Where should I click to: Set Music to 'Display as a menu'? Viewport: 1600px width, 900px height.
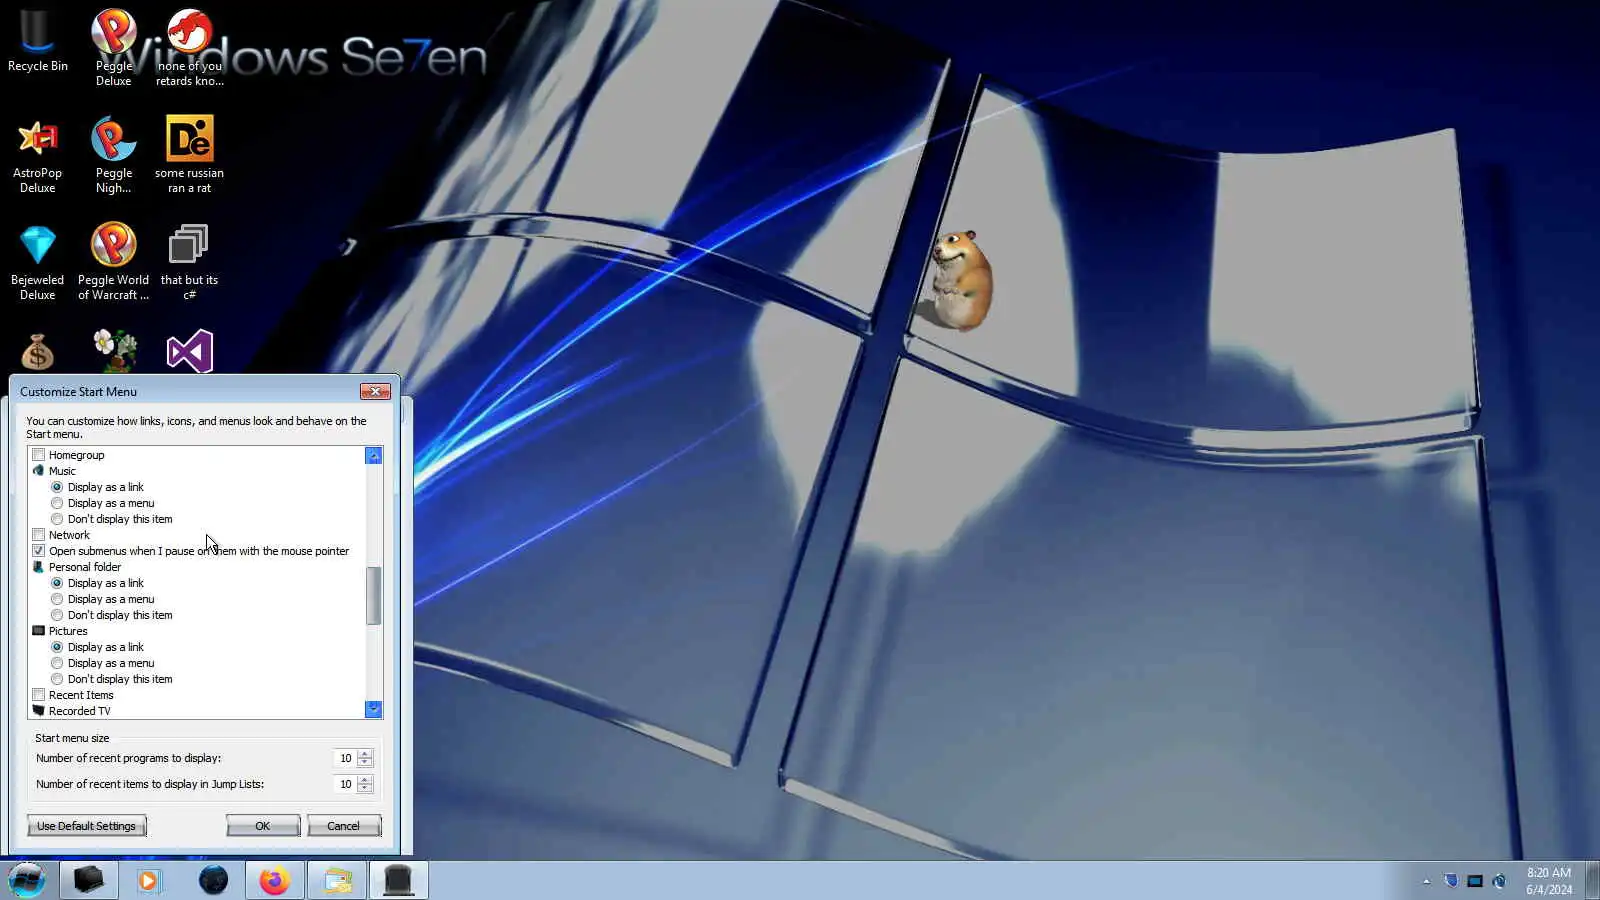(x=57, y=503)
